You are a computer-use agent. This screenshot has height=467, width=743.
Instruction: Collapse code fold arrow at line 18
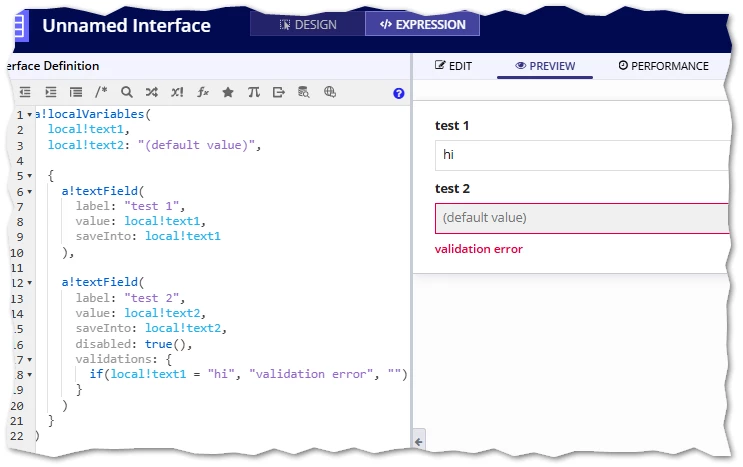pos(30,375)
